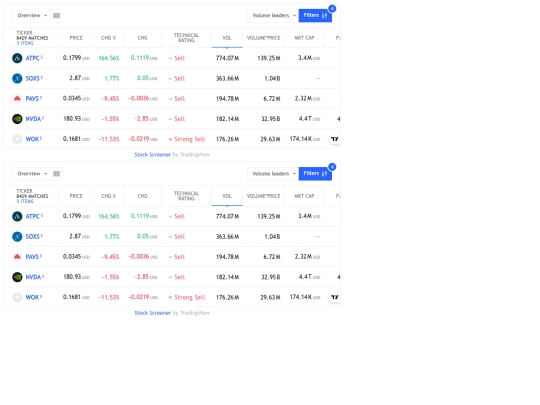Click ATPC logo icon in bottom screener
This screenshot has height=405, width=540.
[x=17, y=216]
